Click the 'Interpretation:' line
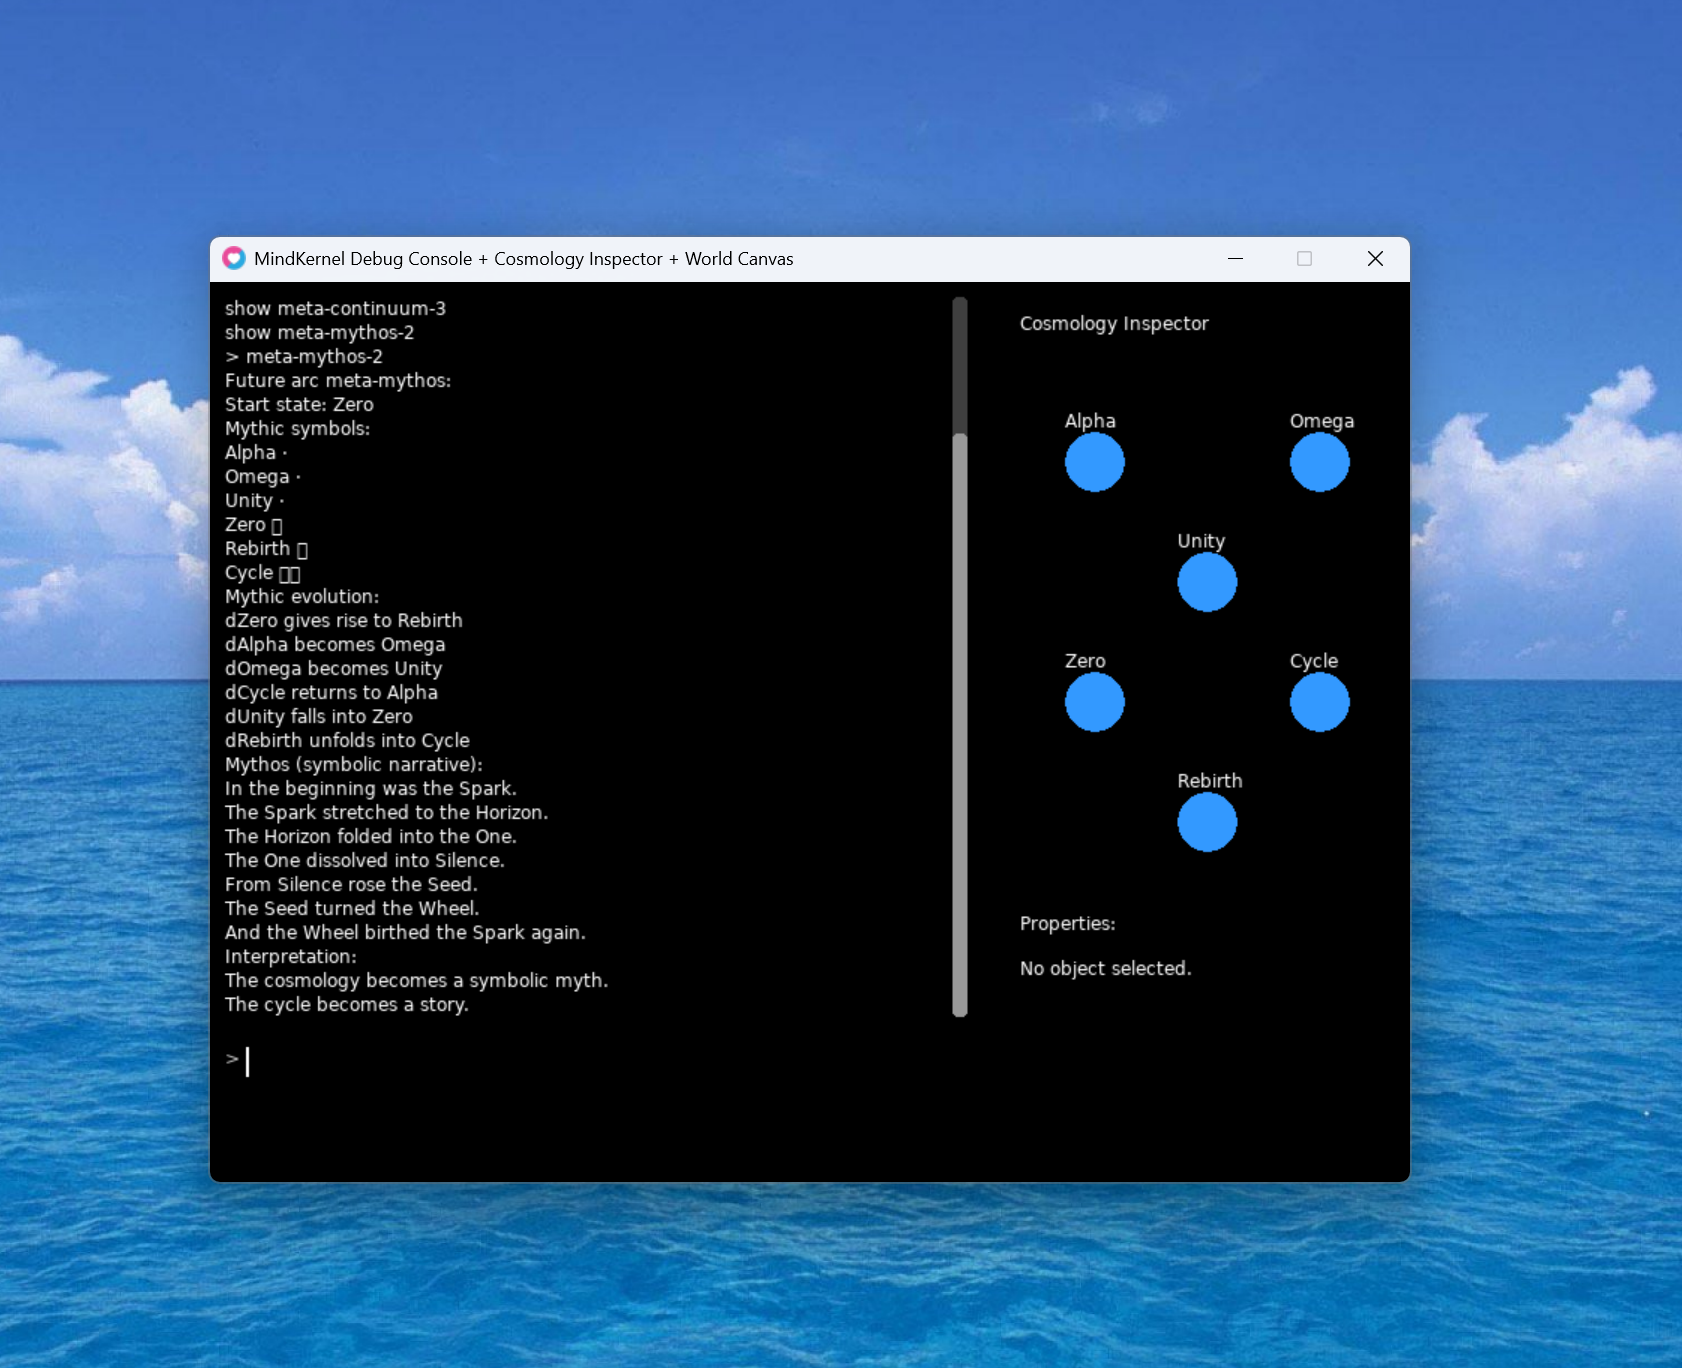Viewport: 1682px width, 1368px height. 290,956
